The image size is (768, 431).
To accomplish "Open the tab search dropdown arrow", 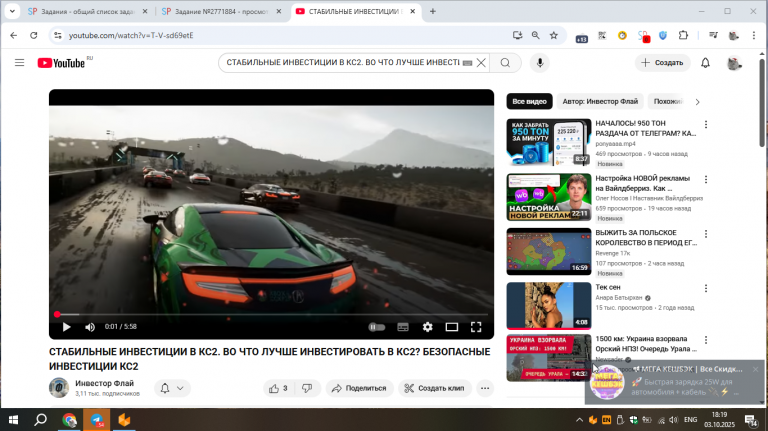I will click(12, 11).
